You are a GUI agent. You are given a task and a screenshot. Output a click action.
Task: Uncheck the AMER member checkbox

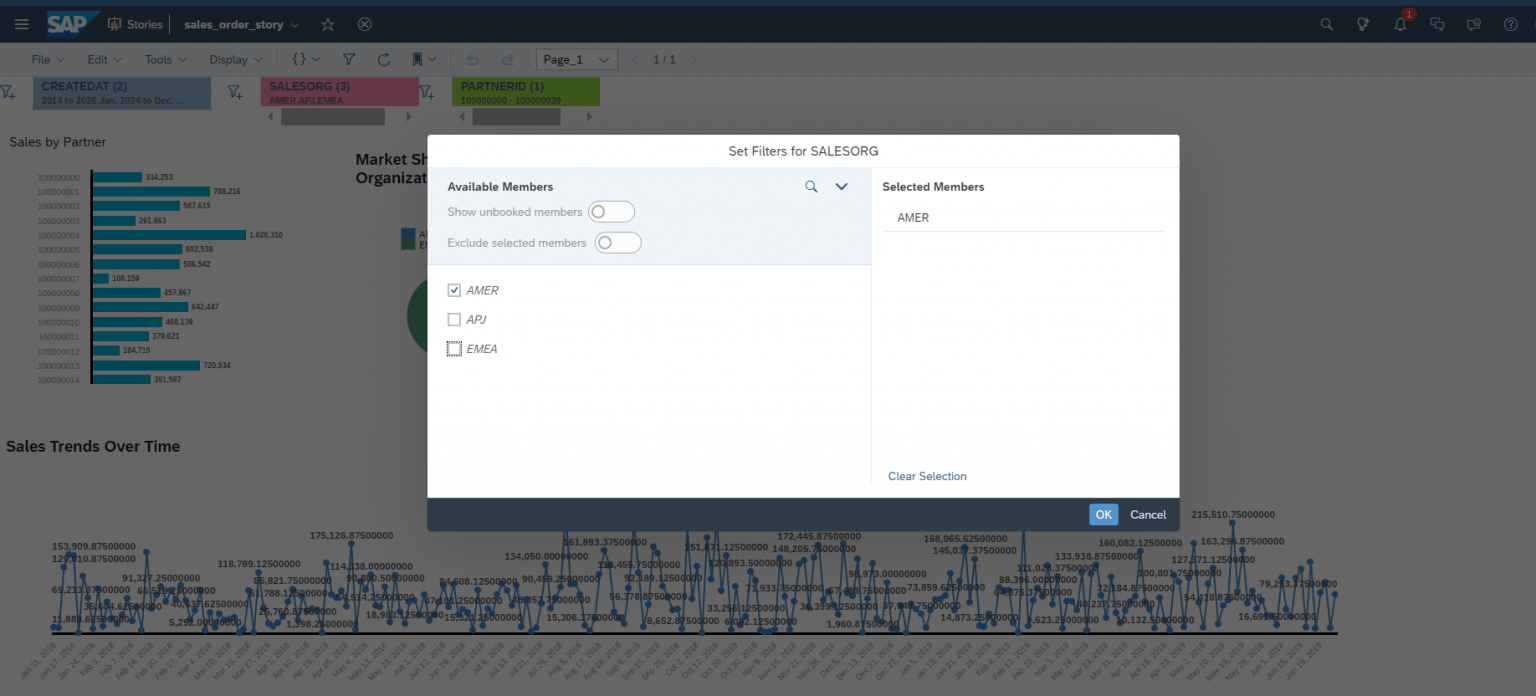455,290
